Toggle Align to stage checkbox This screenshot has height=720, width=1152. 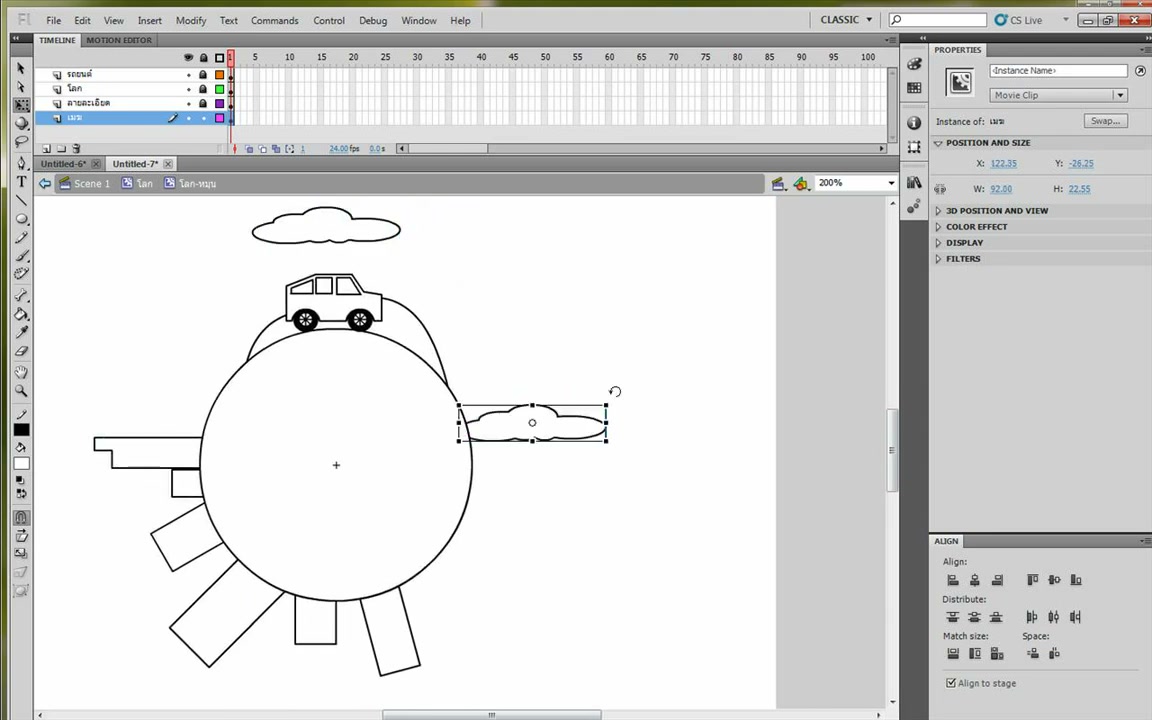coord(951,683)
